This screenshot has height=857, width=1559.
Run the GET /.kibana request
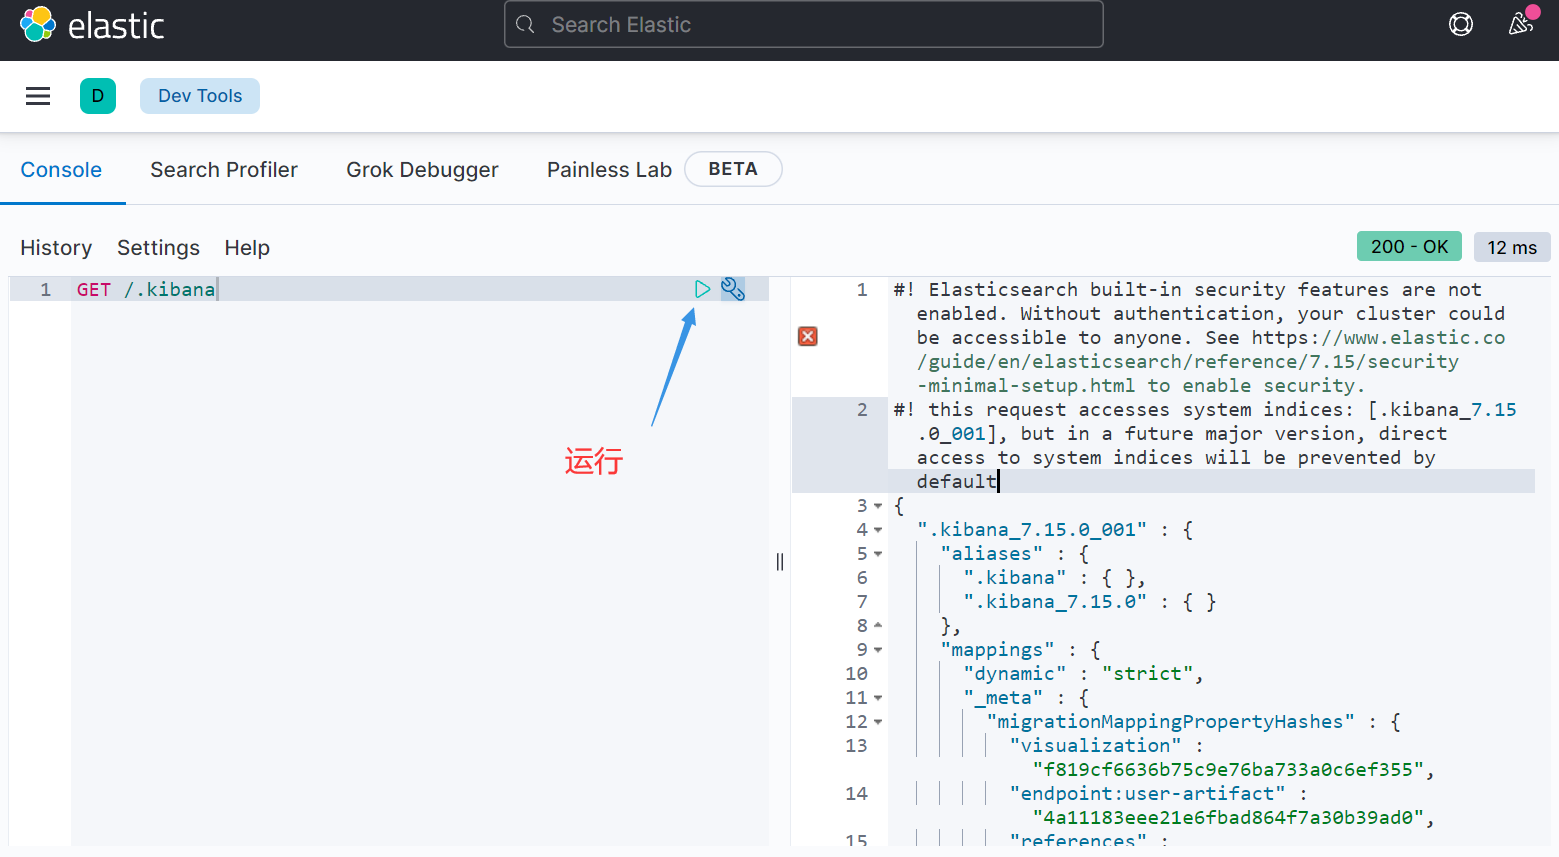[x=702, y=289]
